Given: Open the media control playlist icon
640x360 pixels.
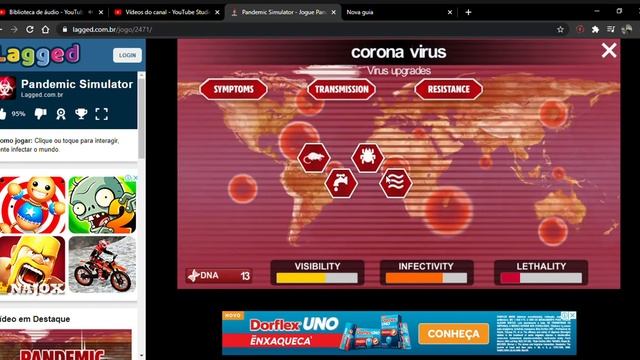Looking at the screenshot, I should [x=611, y=29].
